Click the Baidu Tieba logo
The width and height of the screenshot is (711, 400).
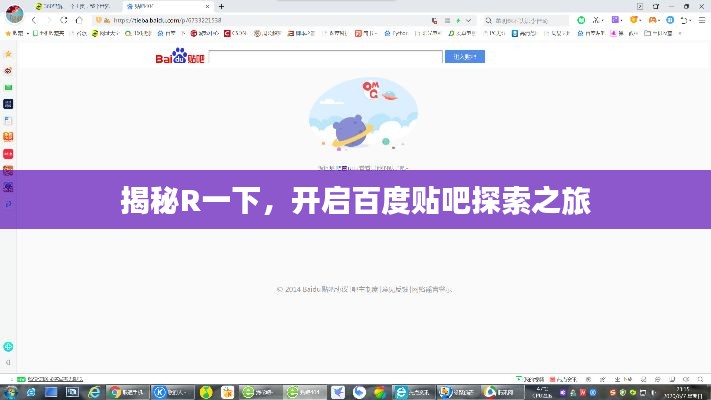click(180, 56)
